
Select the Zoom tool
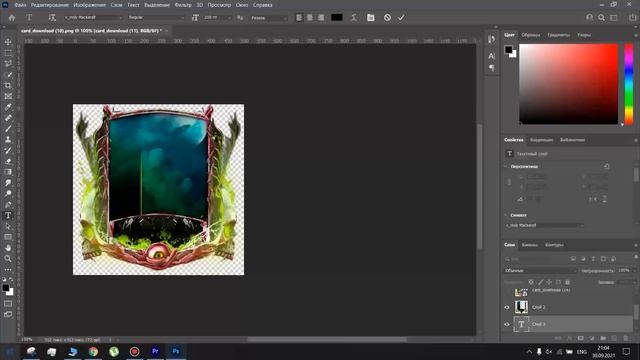point(8,258)
